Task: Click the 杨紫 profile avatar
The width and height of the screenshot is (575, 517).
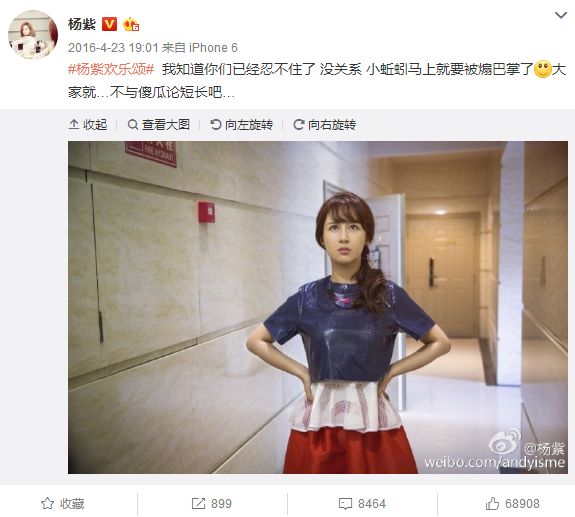Action: 33,34
